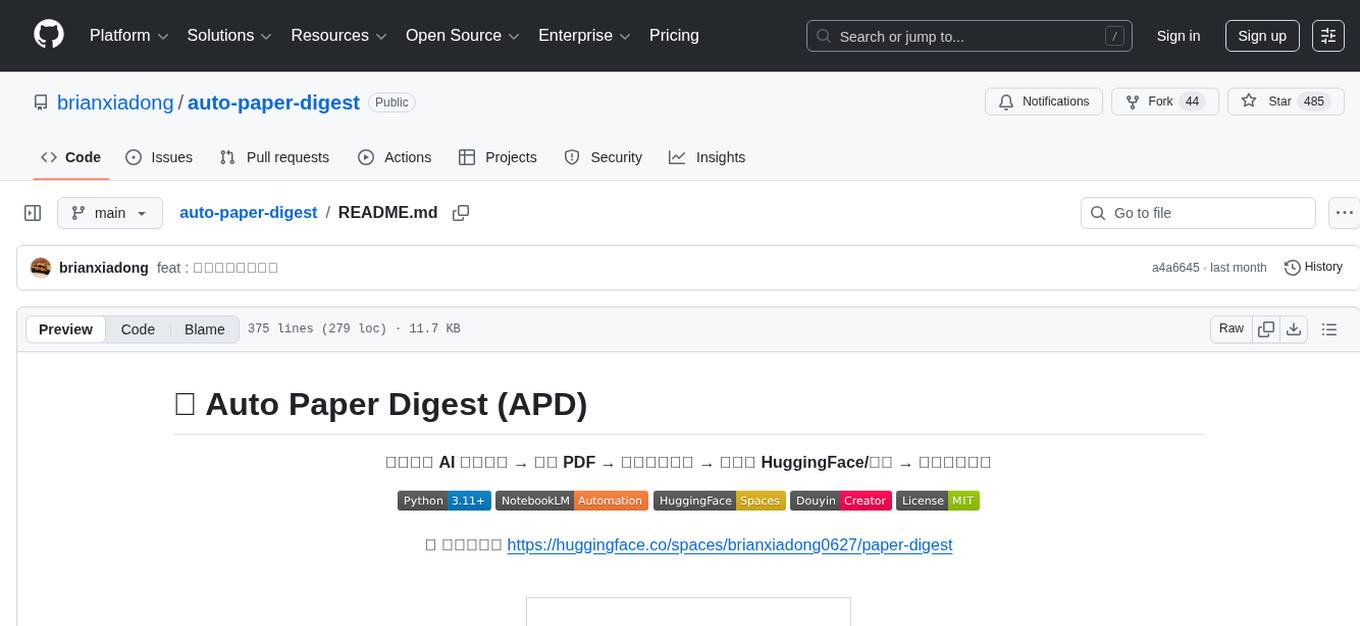View the file History
Screen dimensions: 1360x626
(x=1313, y=267)
